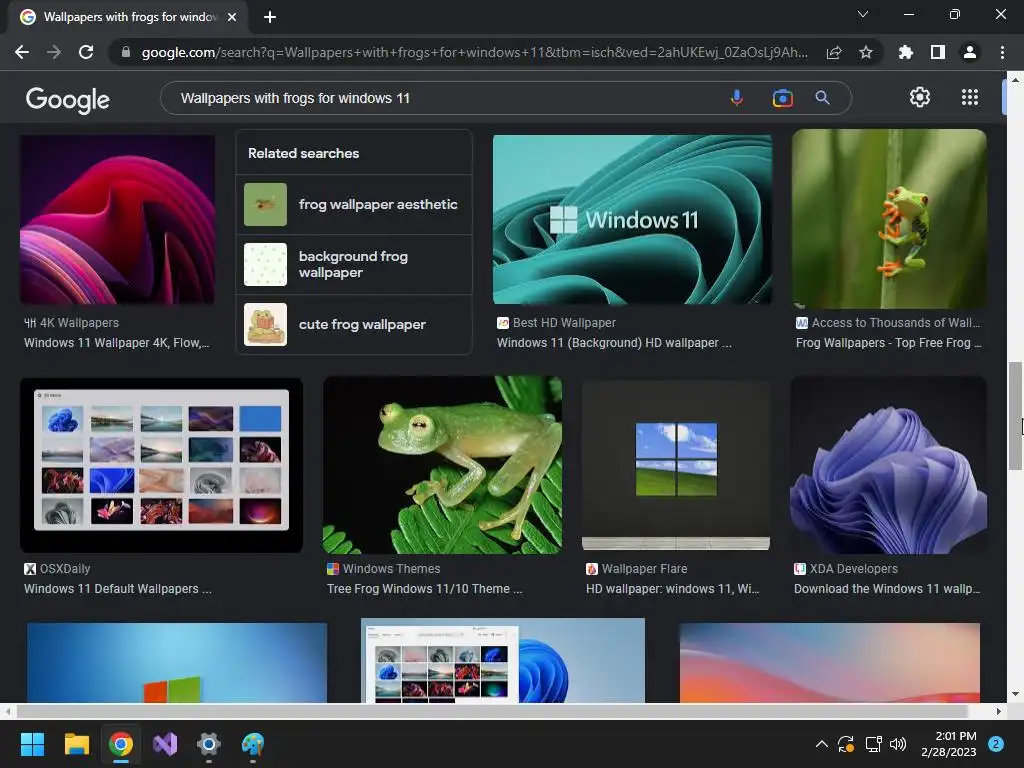Select related search frog wallpaper aesthetic
This screenshot has width=1024, height=768.
pyautogui.click(x=353, y=204)
